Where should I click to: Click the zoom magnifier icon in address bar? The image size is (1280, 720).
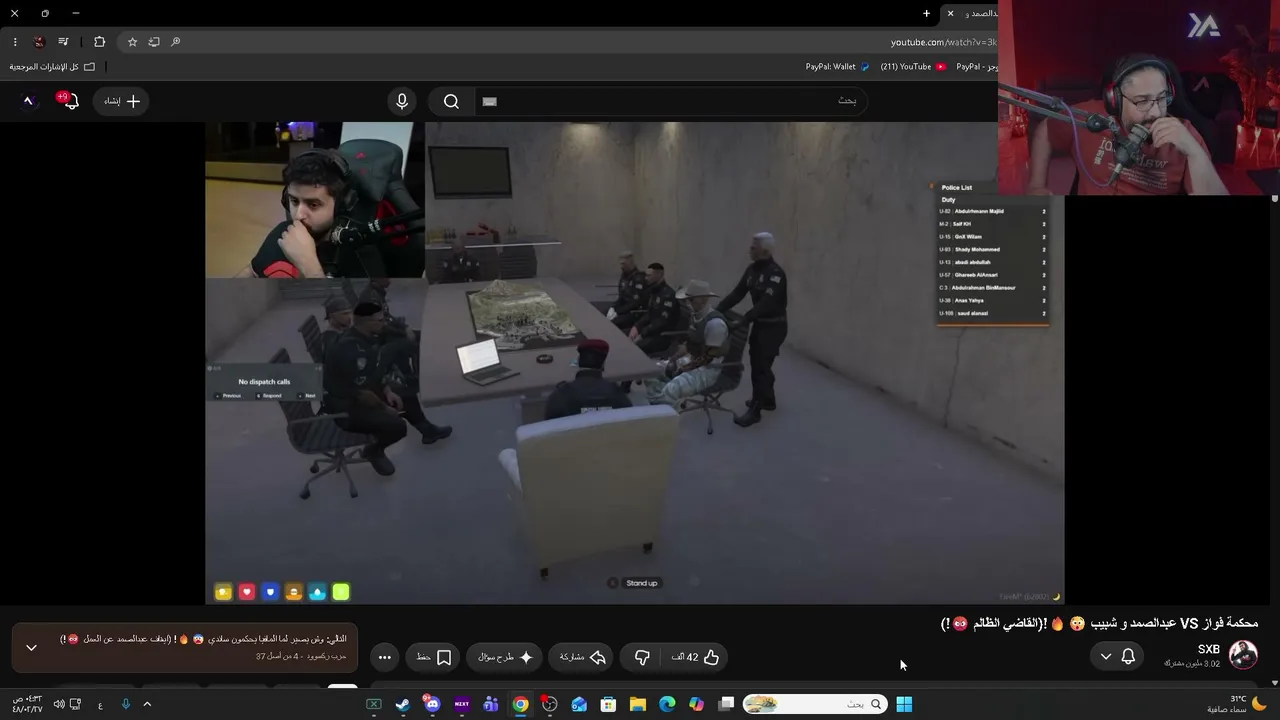[176, 42]
